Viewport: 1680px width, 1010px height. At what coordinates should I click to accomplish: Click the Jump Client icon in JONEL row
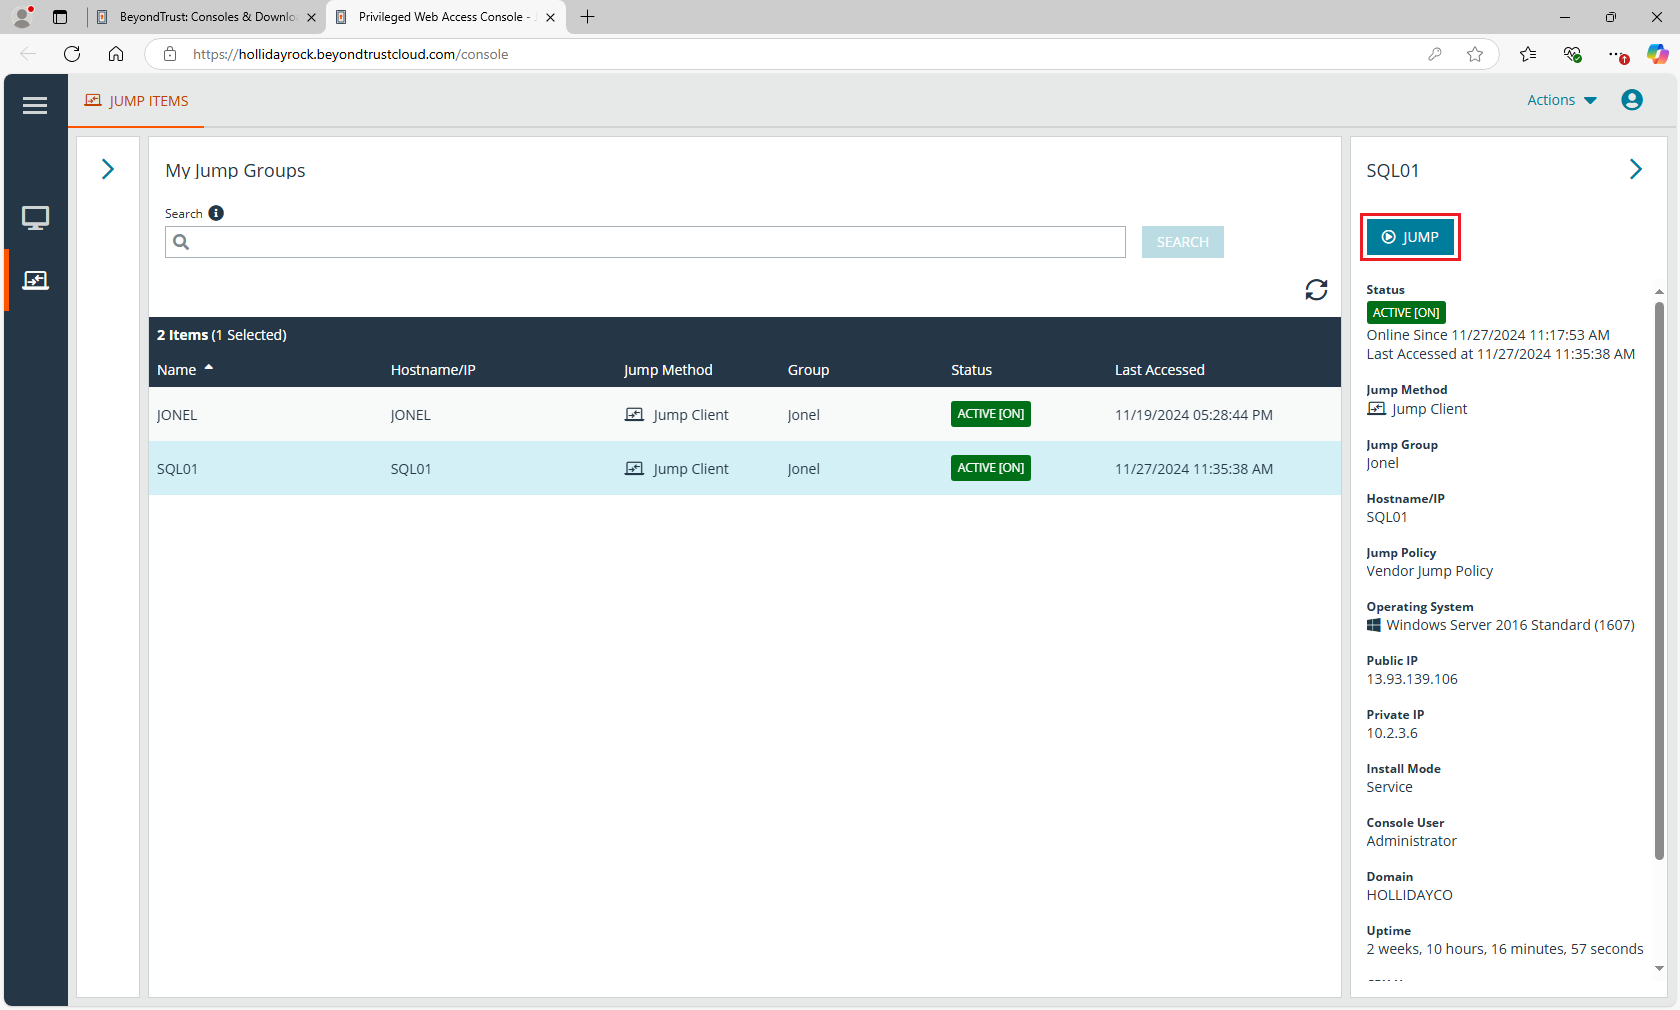tap(634, 414)
